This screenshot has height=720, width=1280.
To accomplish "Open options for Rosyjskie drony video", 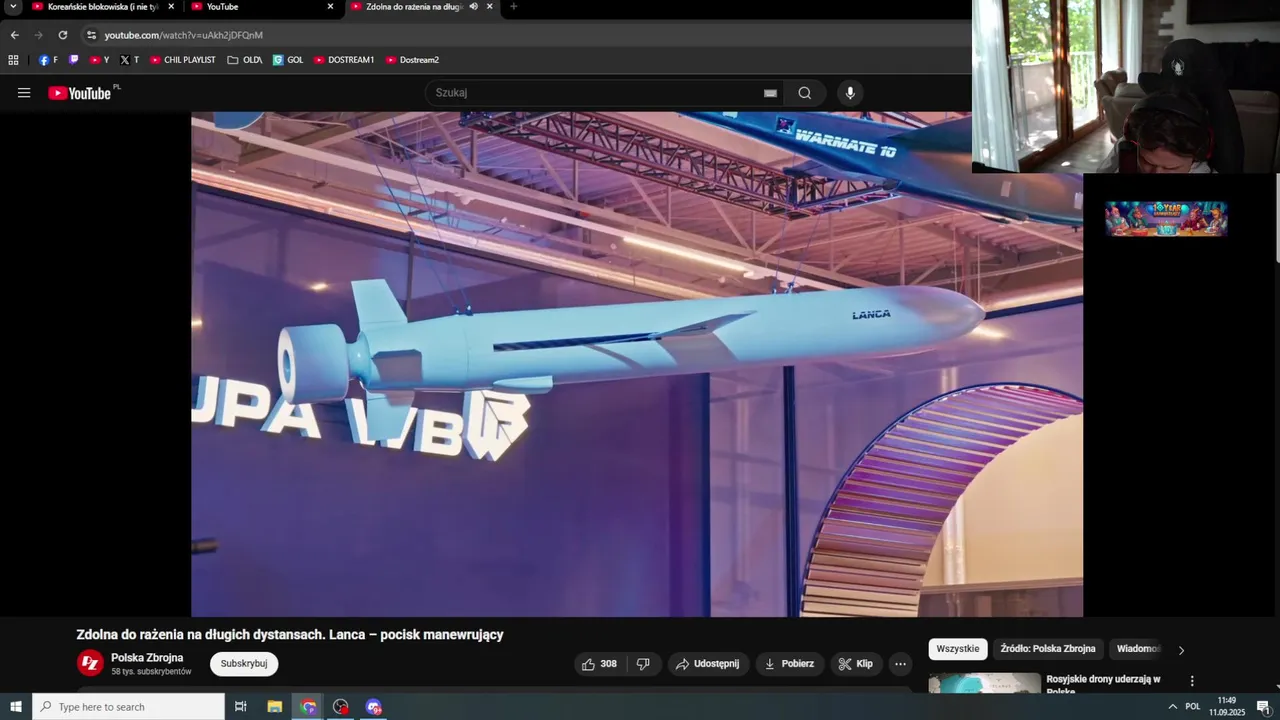I will (1191, 681).
